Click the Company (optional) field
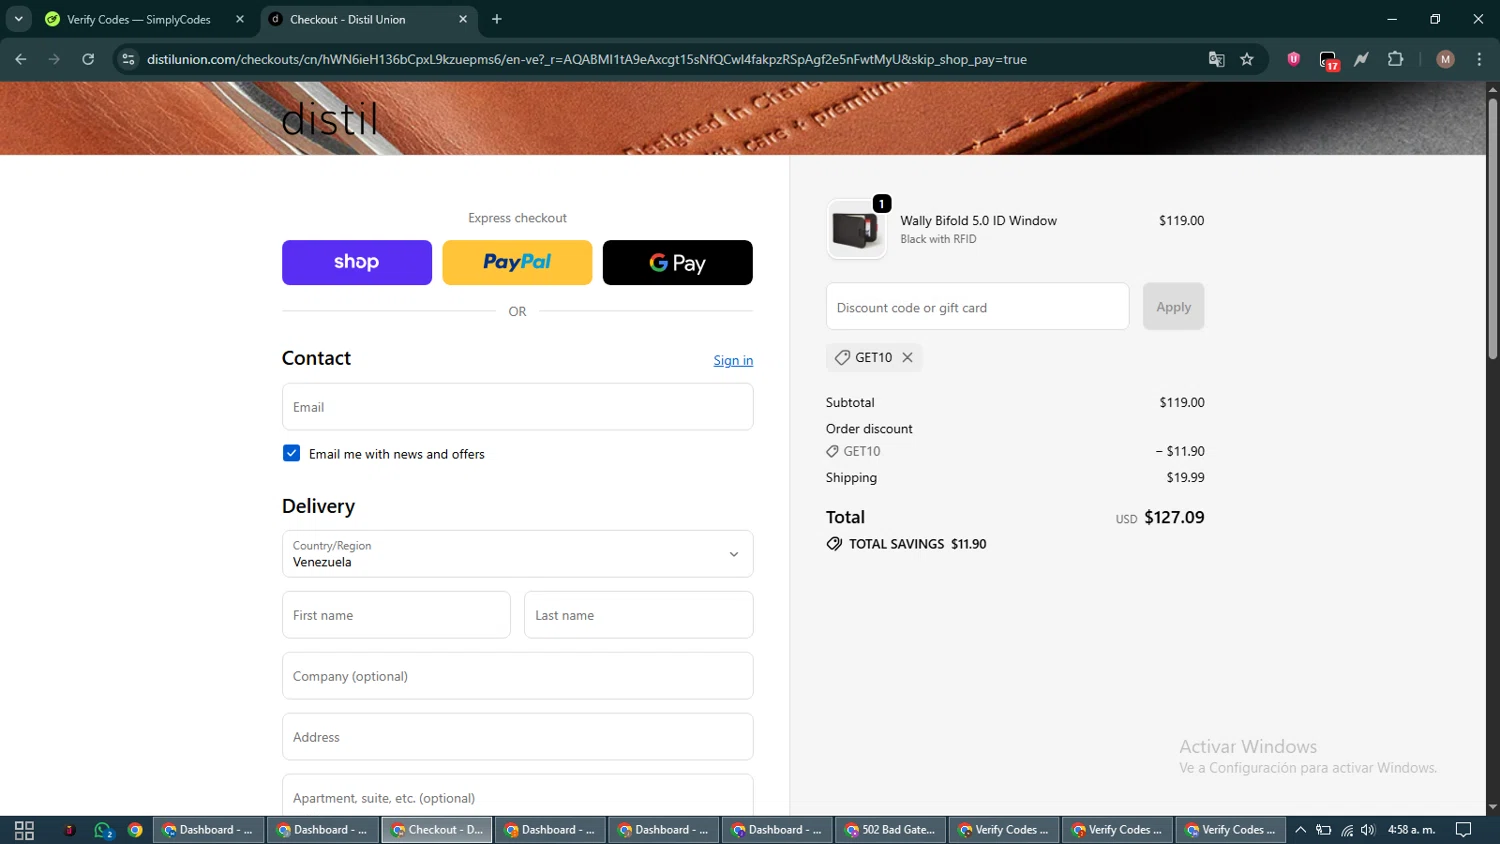Screen dimensions: 1500x844 (x=517, y=676)
